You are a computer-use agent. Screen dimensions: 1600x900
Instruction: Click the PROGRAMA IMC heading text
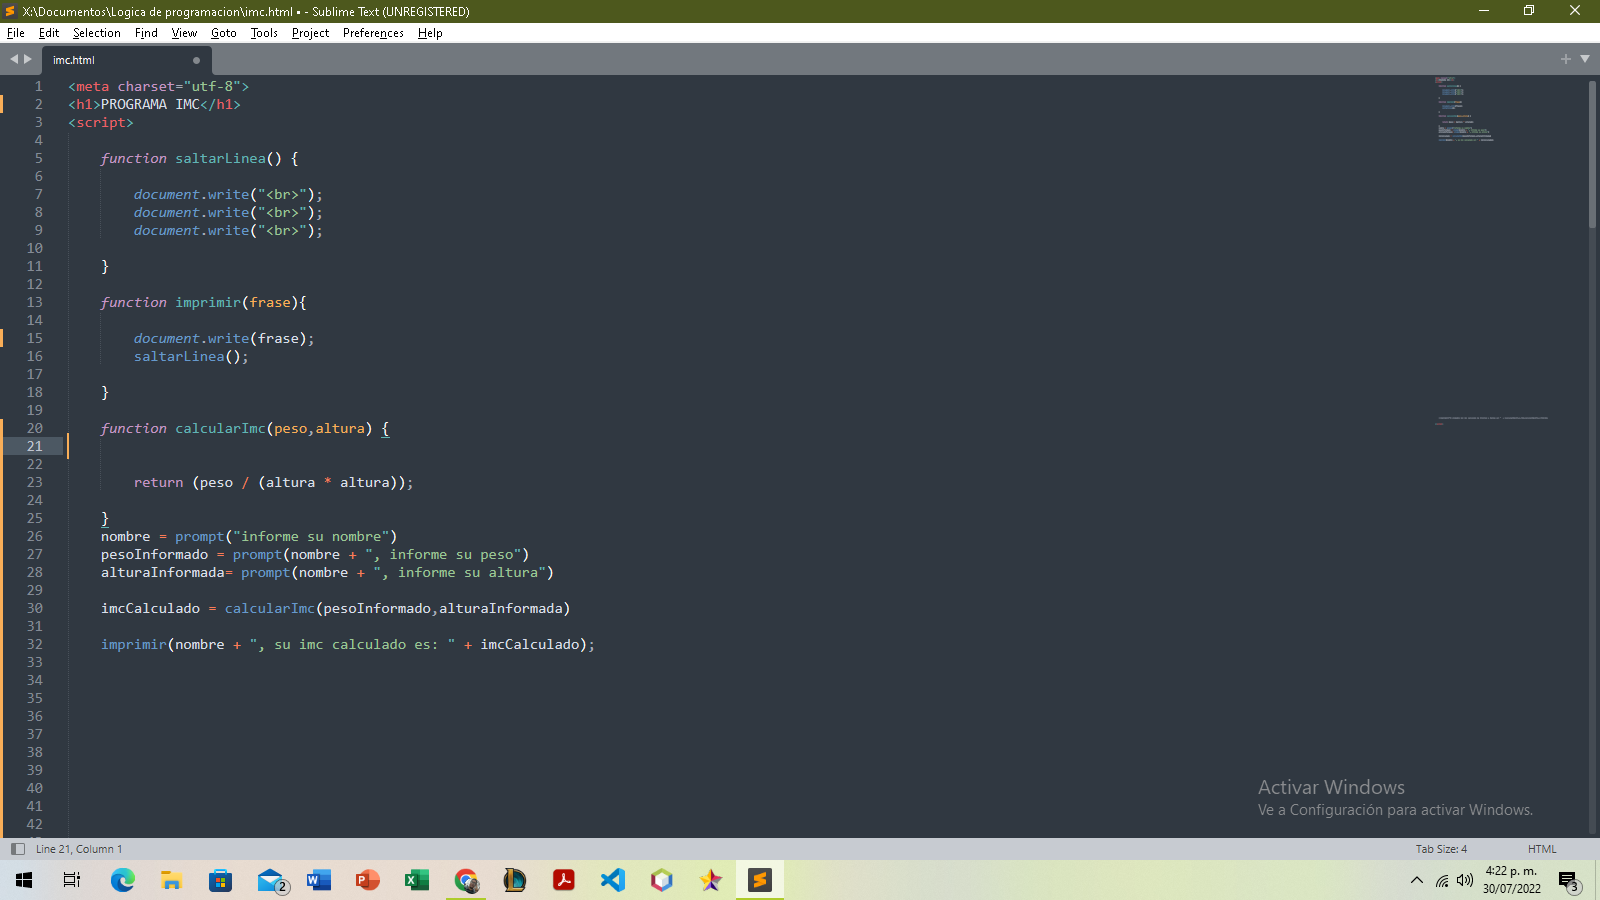150,104
